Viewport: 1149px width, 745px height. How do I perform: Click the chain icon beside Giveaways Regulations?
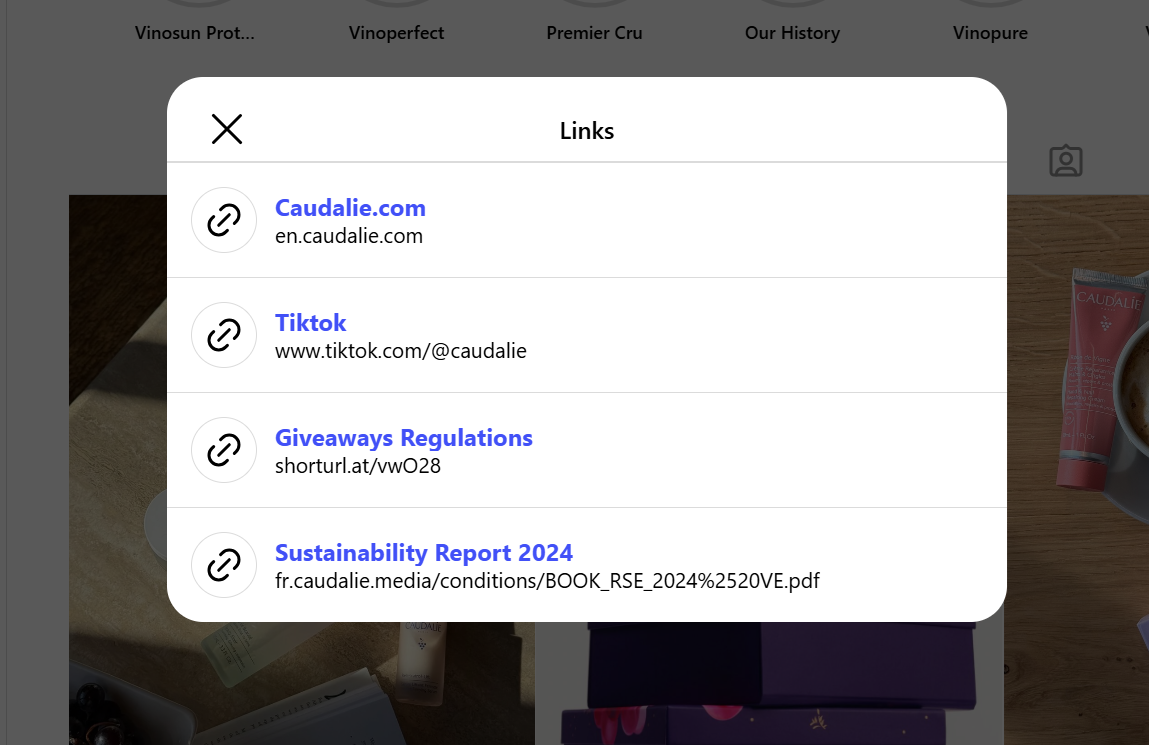(224, 450)
